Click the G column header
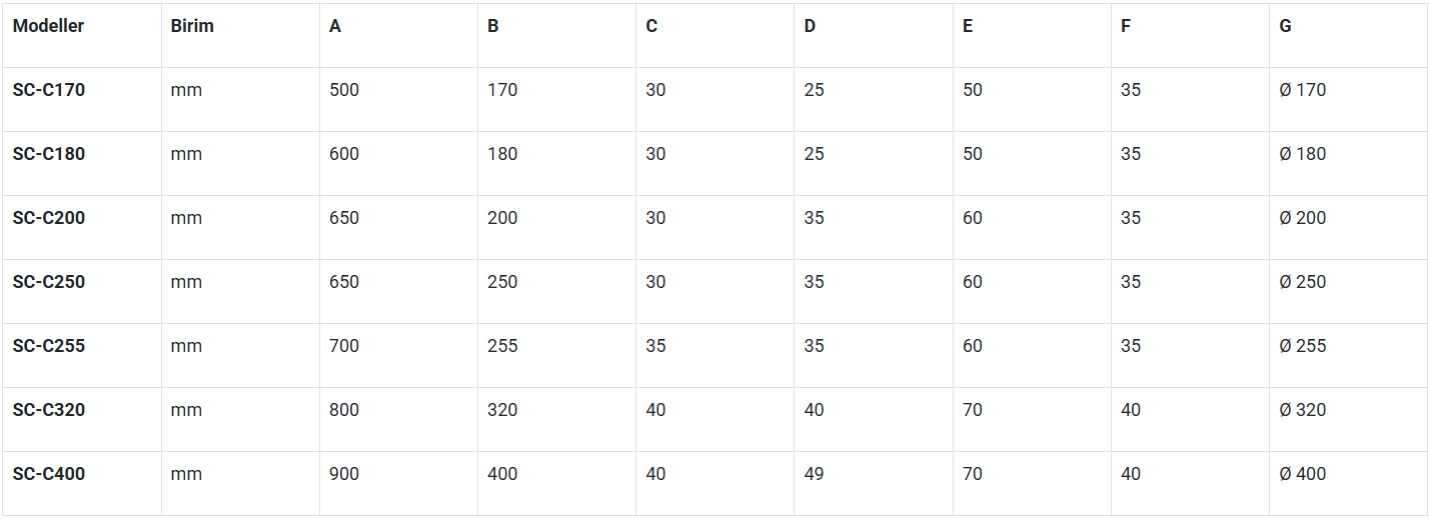Image resolution: width=1429 pixels, height=519 pixels. click(x=1285, y=26)
